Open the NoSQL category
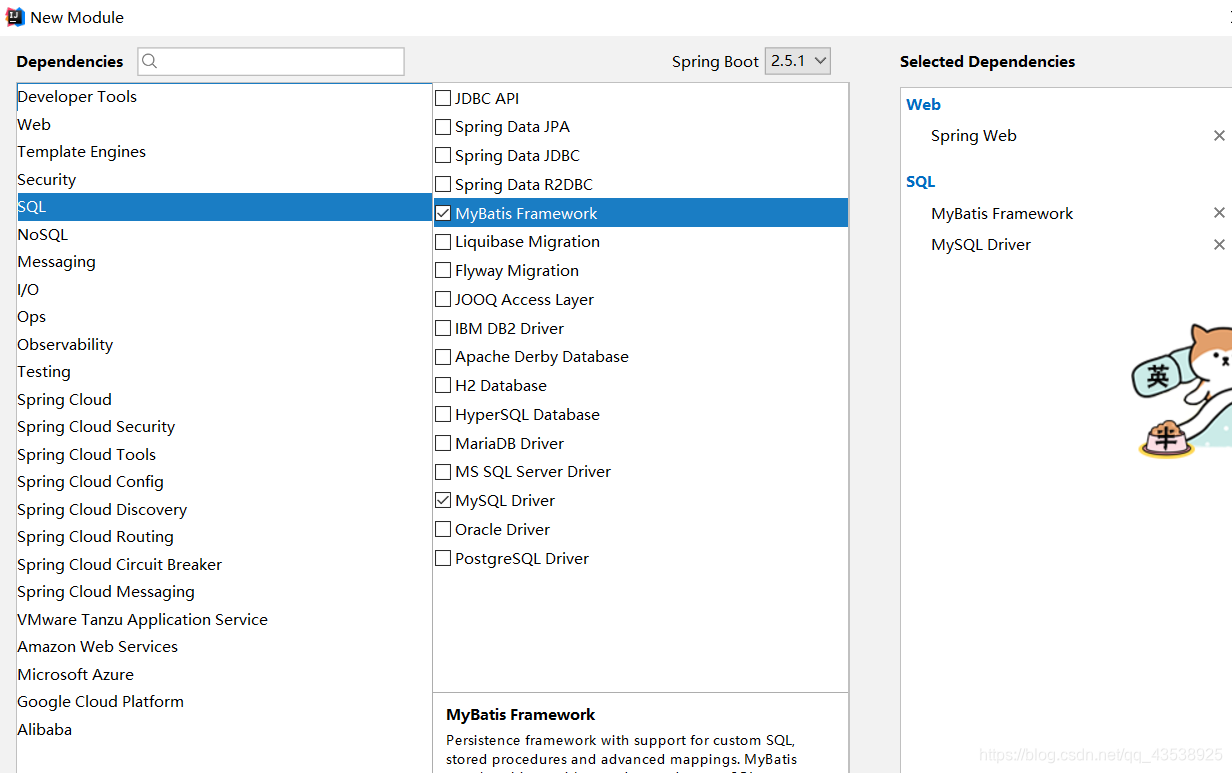 coord(224,235)
